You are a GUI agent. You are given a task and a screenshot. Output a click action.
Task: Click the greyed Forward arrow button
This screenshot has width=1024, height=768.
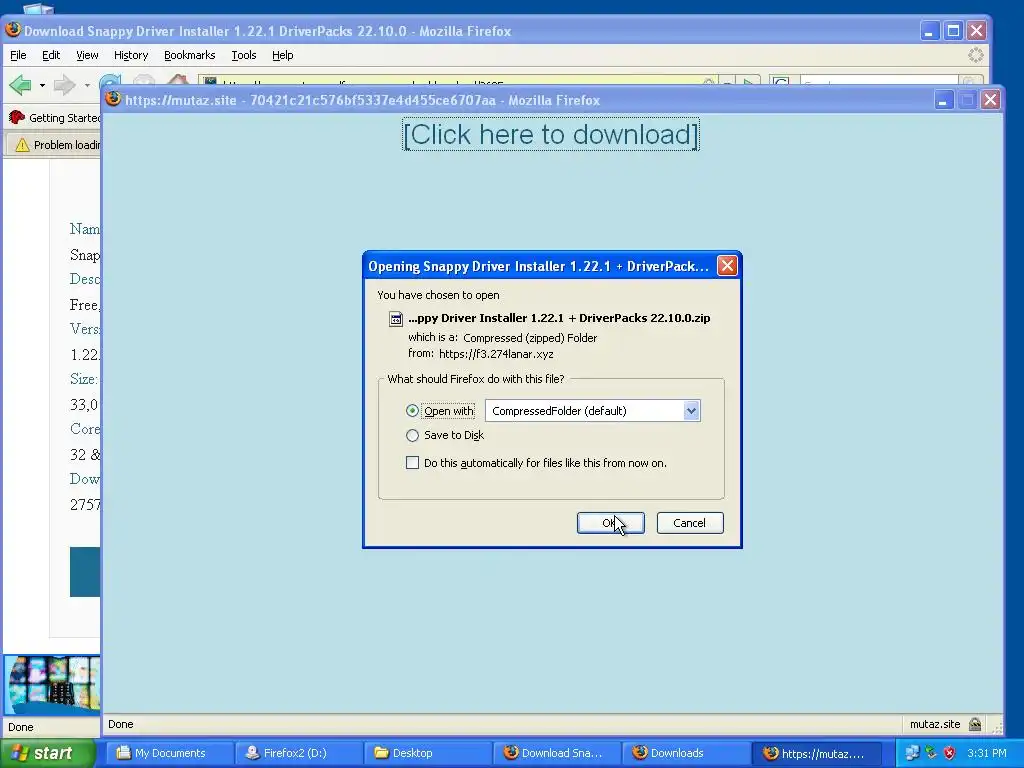pos(64,85)
